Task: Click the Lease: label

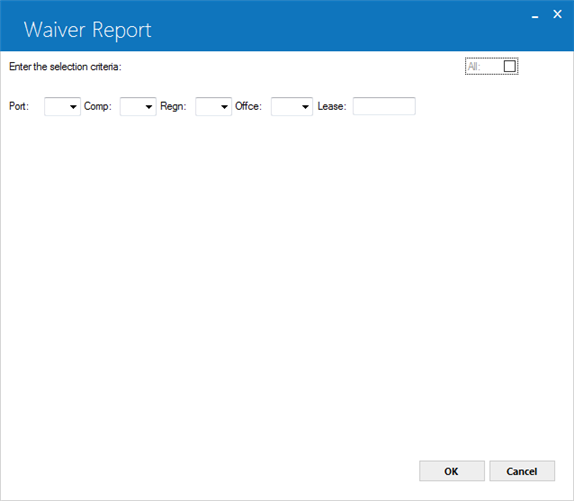Action: click(332, 106)
